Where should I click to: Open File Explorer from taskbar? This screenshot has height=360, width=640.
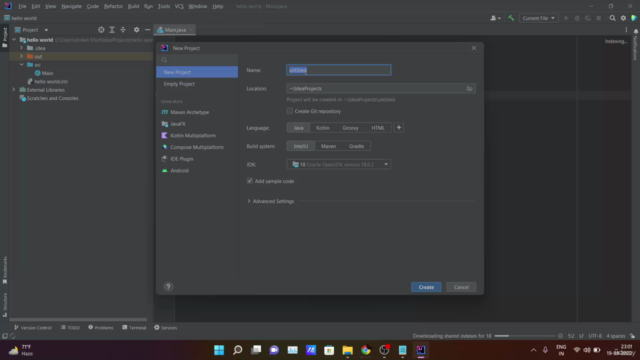coord(347,350)
